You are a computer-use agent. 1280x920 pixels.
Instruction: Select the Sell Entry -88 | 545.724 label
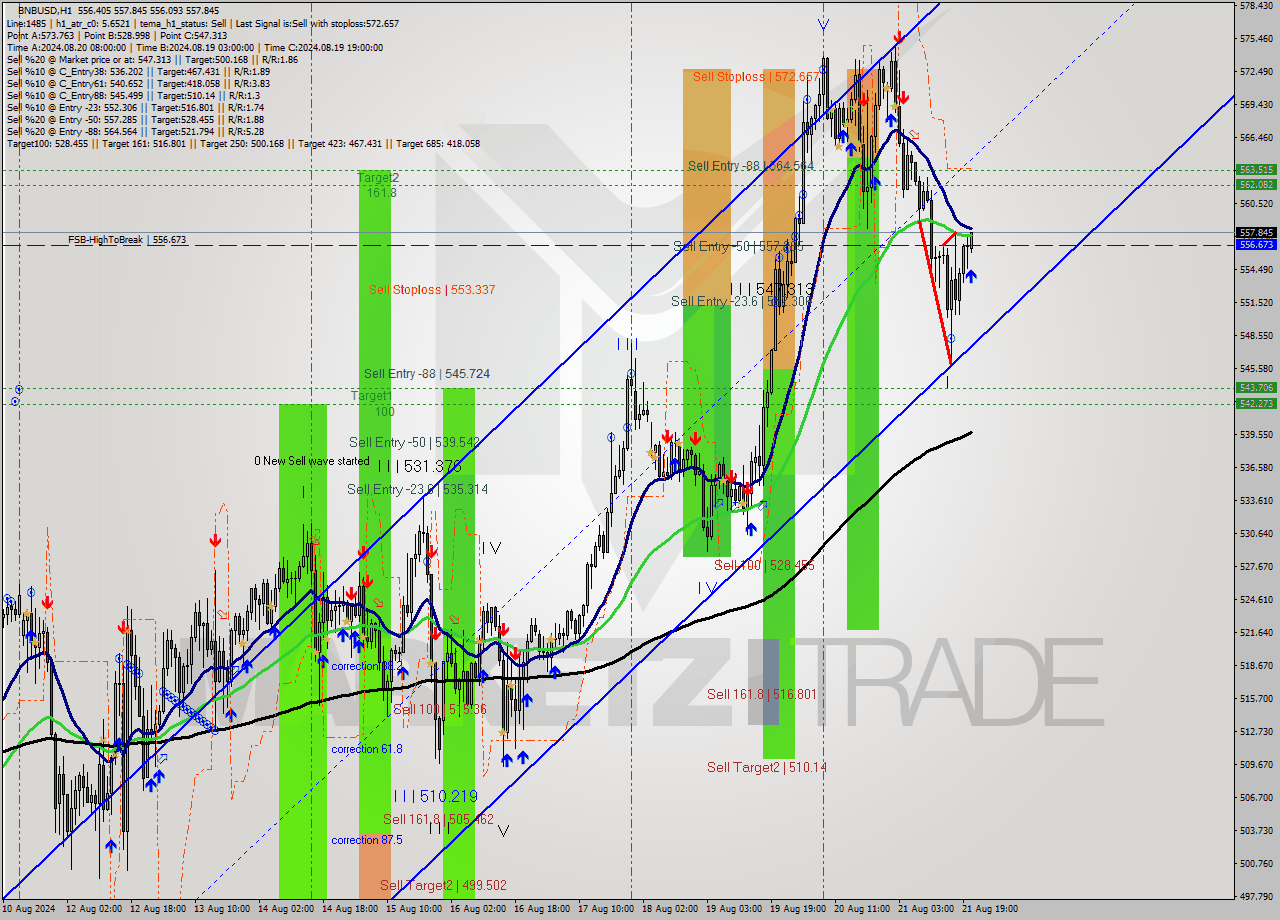pyautogui.click(x=427, y=374)
